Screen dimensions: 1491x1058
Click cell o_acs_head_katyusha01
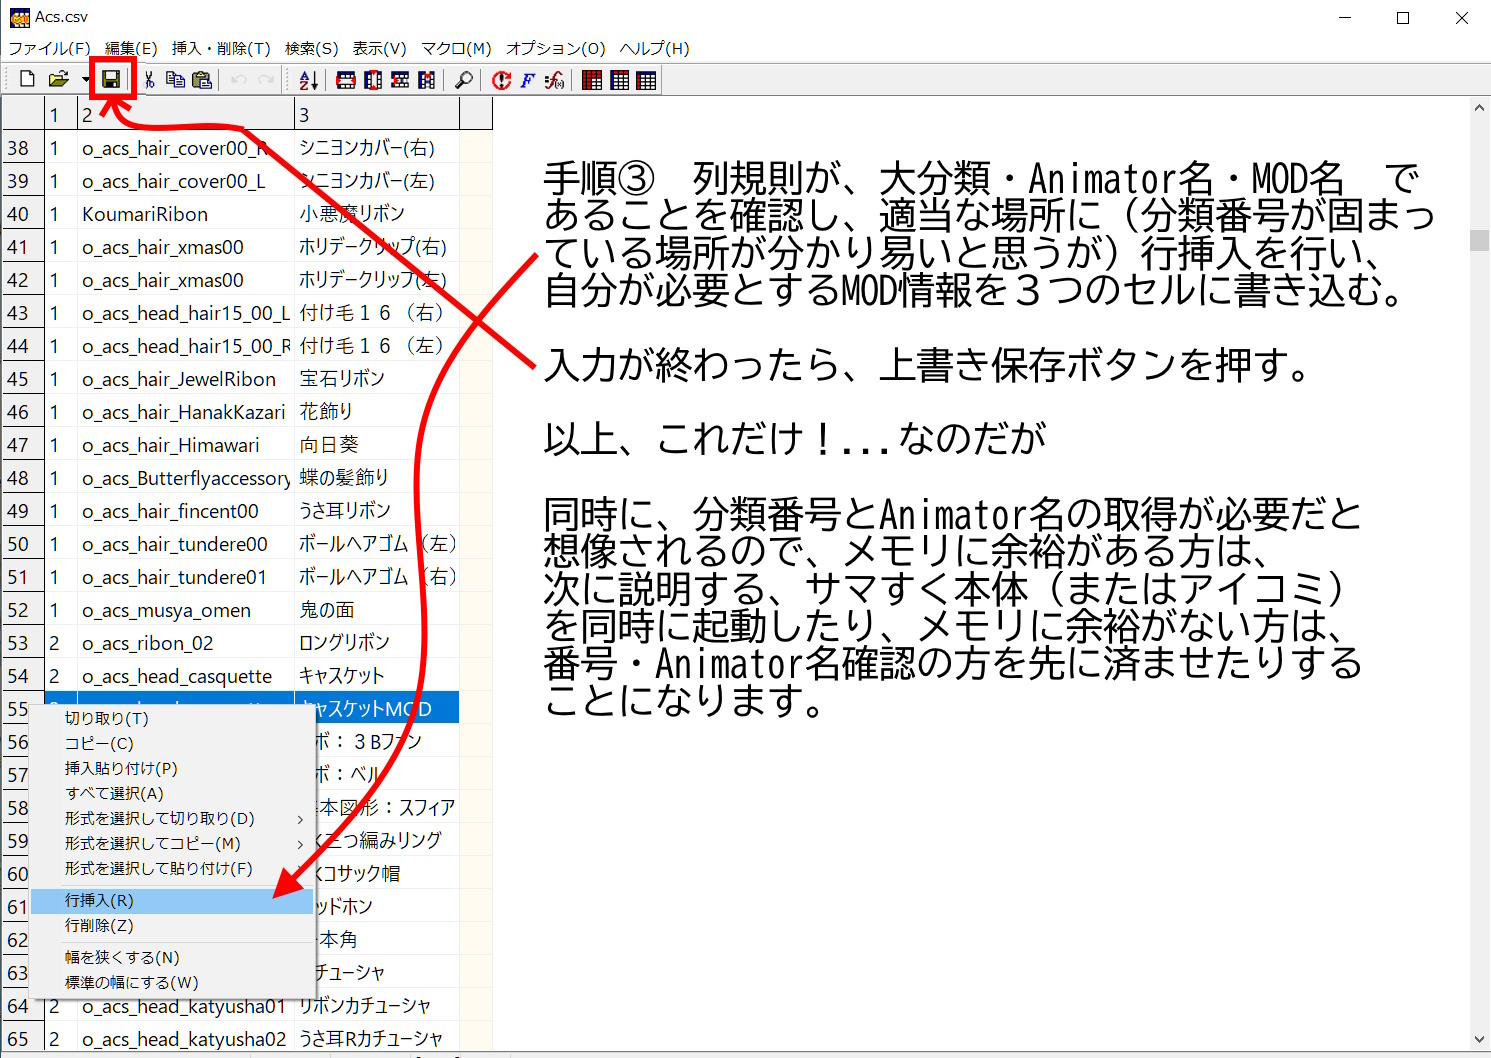coord(186,1006)
